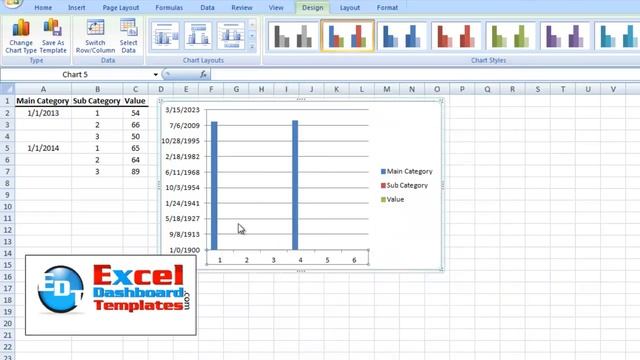Viewport: 640px width, 360px height.
Task: Click into the formula bar
Action: 424,75
